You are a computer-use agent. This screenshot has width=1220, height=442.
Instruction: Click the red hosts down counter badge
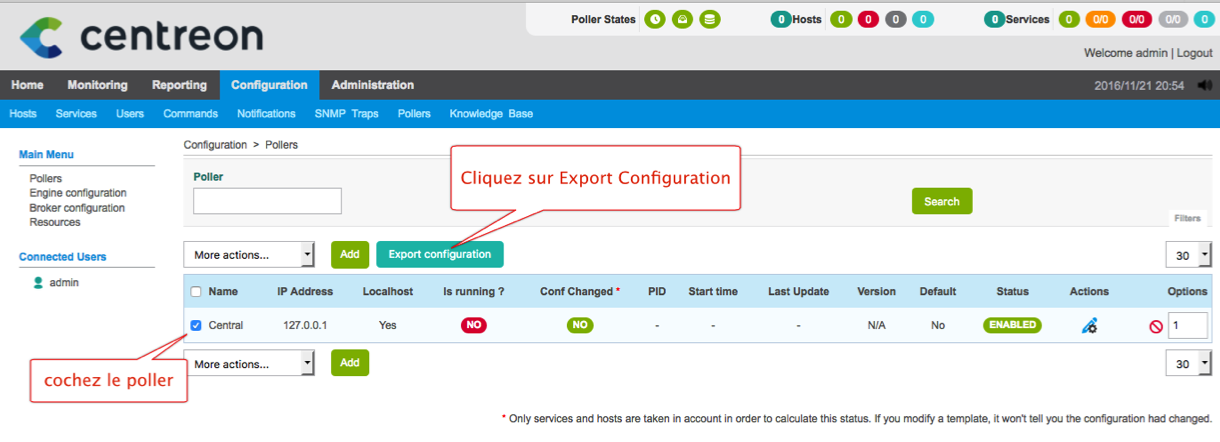pyautogui.click(x=868, y=19)
